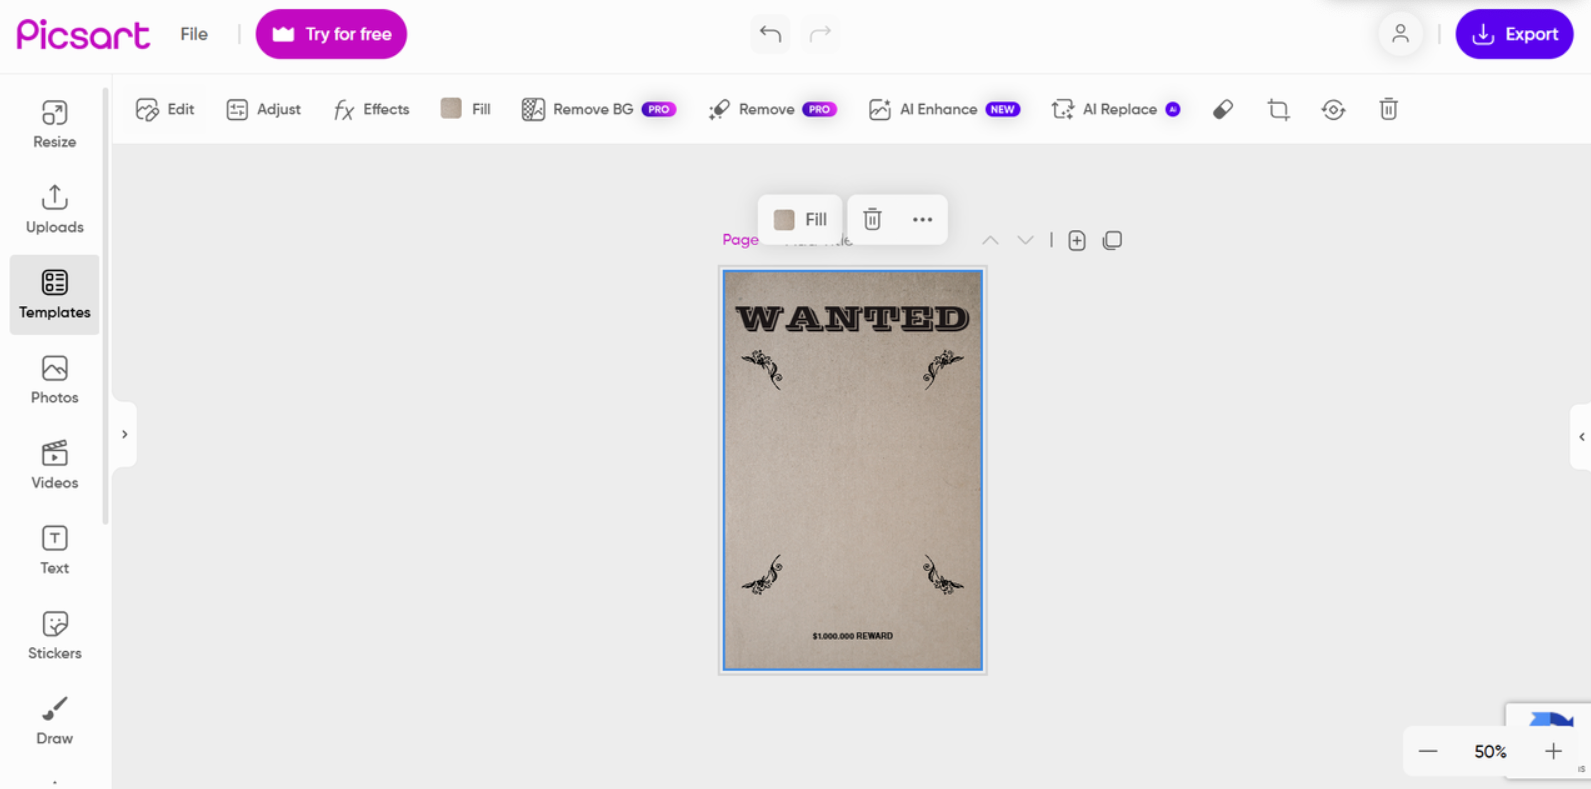Click the 50% zoom level value
The image size is (1591, 789).
pos(1490,751)
